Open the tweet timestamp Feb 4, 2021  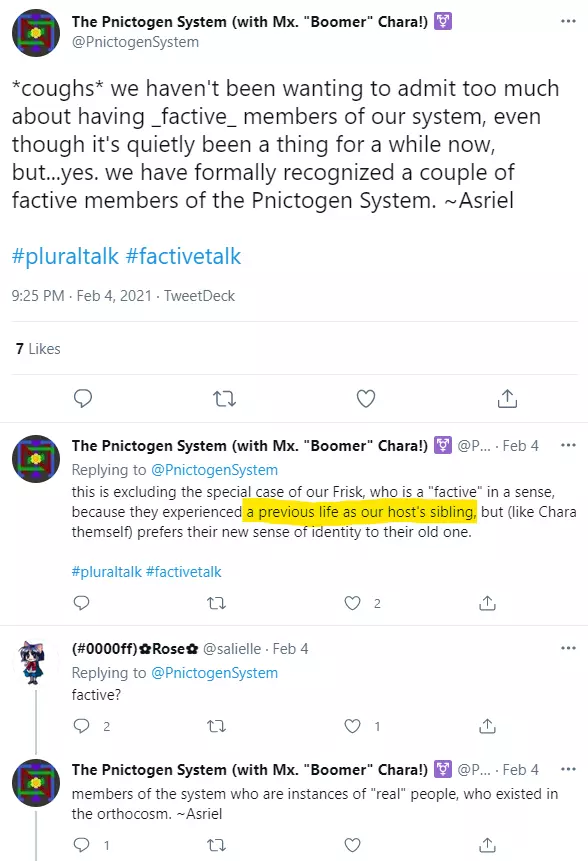[114, 296]
